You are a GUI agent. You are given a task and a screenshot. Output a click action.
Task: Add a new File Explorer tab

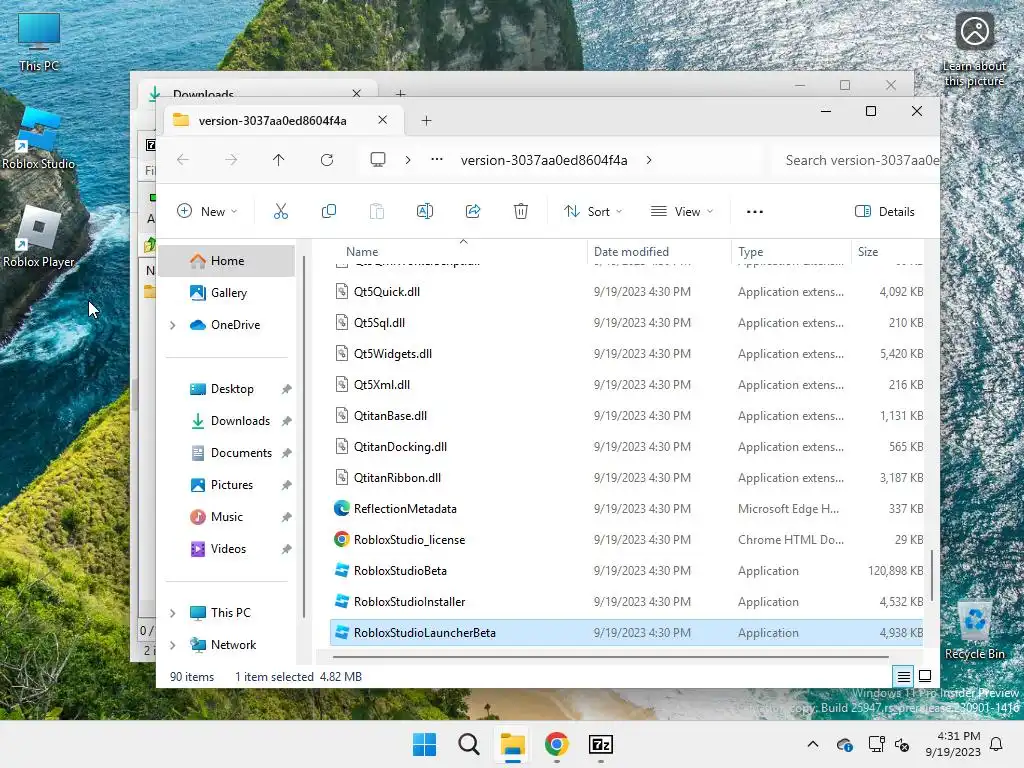[426, 120]
